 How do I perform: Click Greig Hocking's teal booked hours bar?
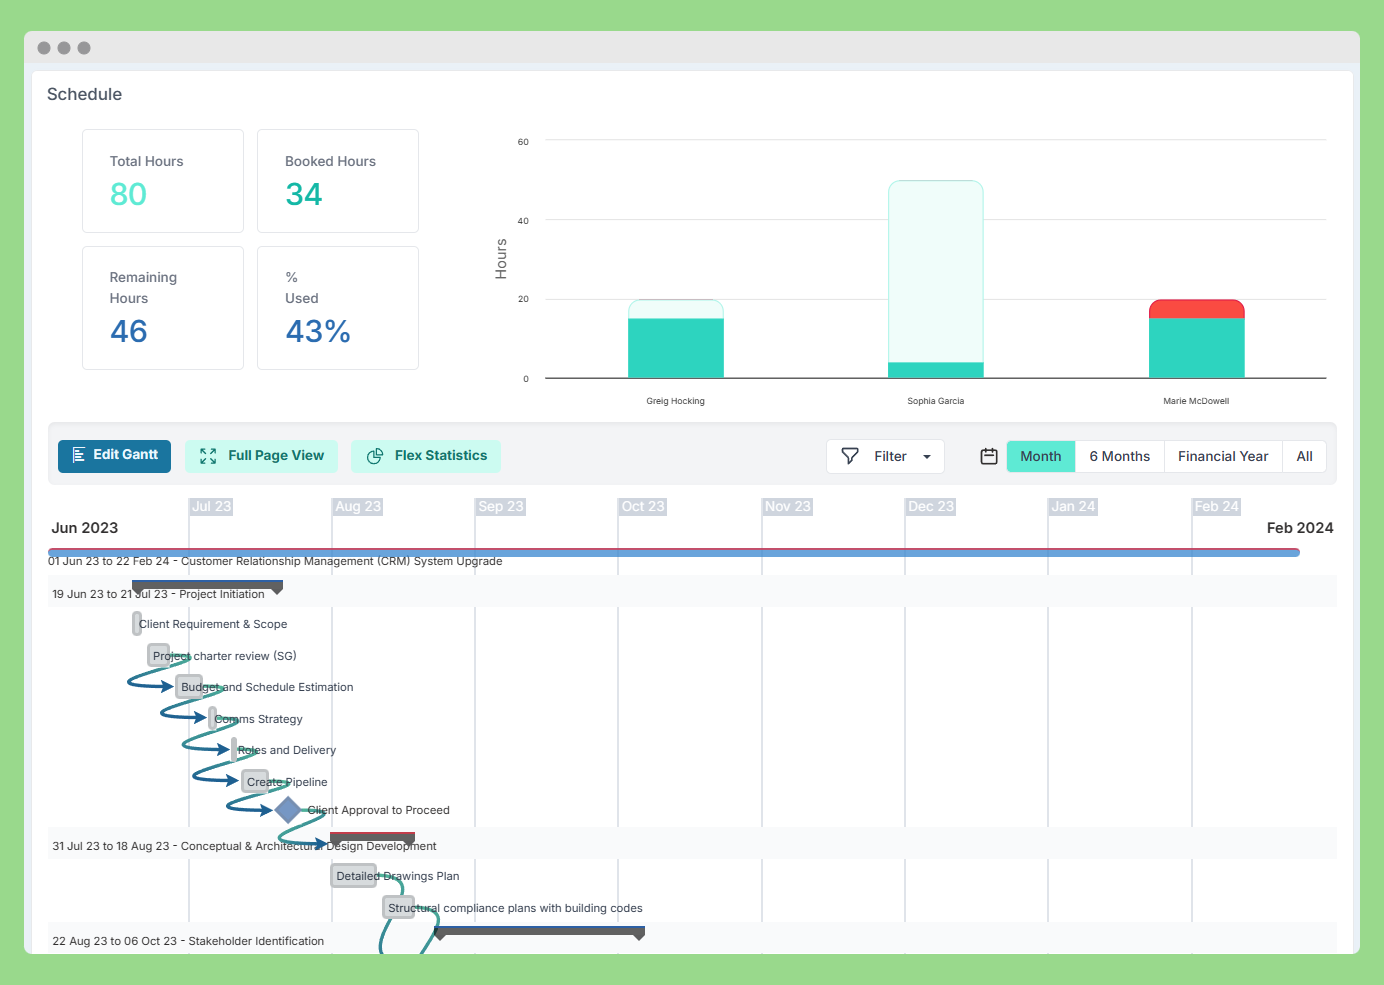click(676, 348)
